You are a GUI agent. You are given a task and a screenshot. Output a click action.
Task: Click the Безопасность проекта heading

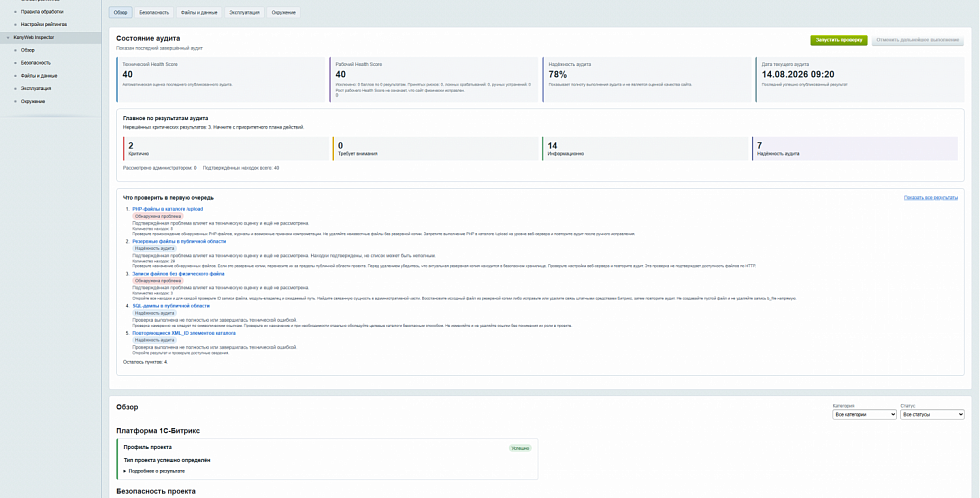[x=156, y=491]
